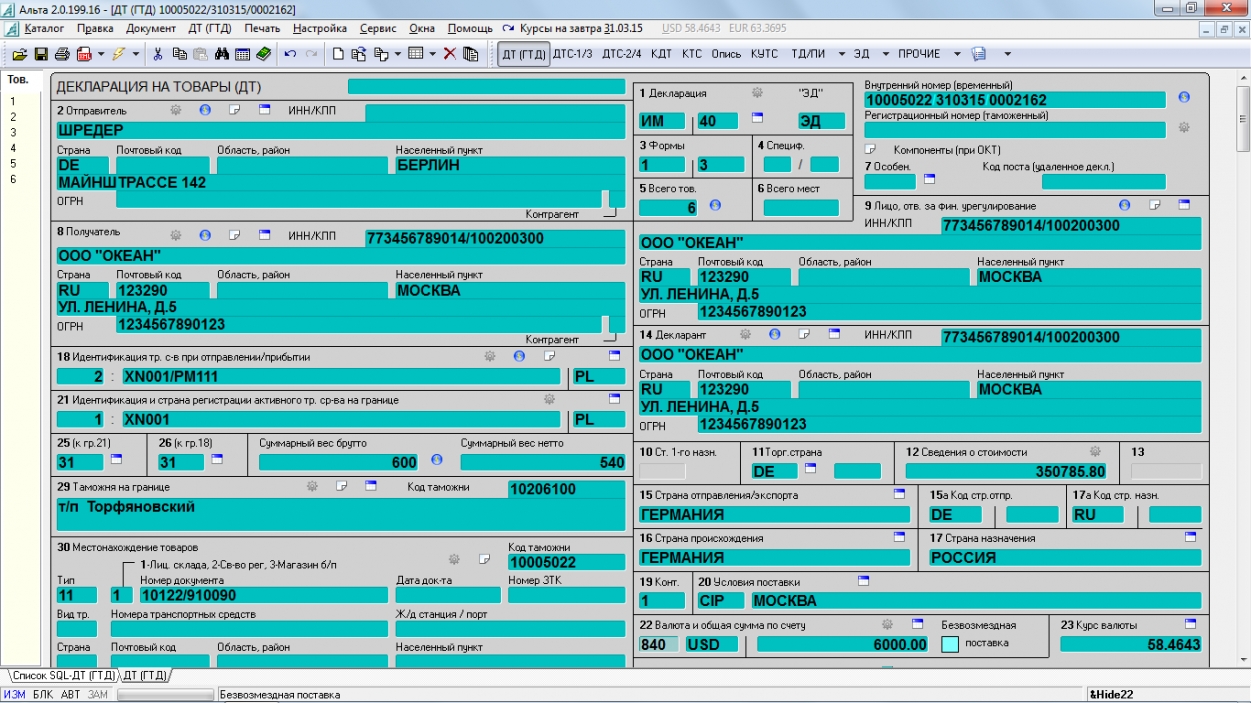Image resolution: width=1251 pixels, height=703 pixels.
Task: Expand the ПРОЧИЕ dropdown arrow
Action: point(957,54)
